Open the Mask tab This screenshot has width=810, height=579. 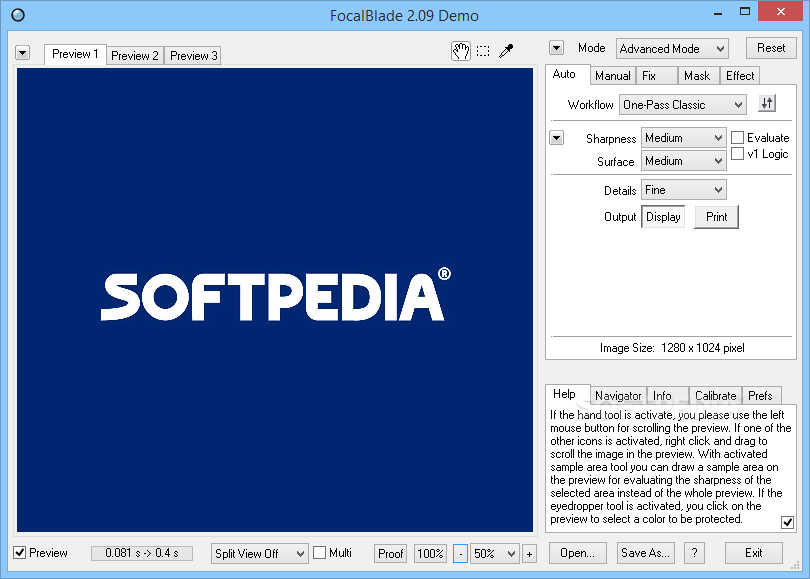point(697,76)
